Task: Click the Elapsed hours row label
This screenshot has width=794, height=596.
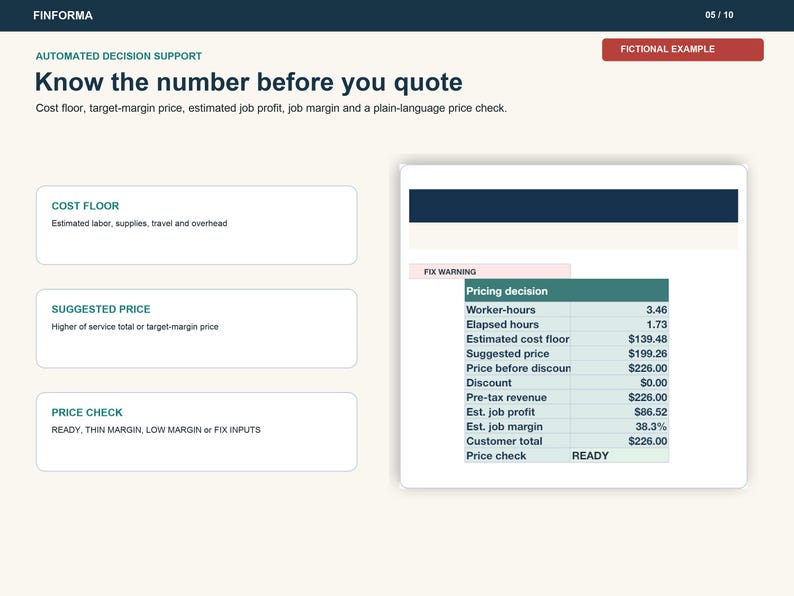Action: (x=502, y=325)
